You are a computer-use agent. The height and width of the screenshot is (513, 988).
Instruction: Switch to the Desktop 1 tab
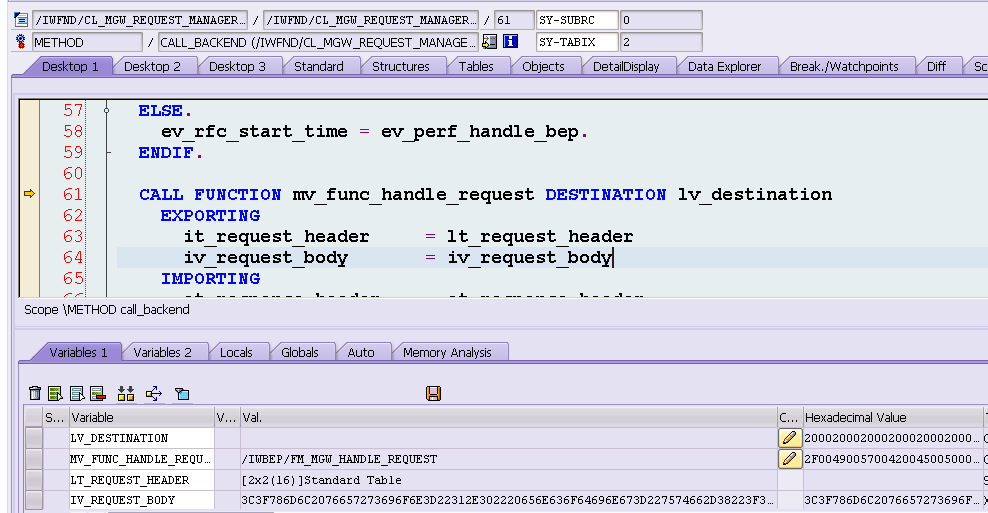[70, 66]
